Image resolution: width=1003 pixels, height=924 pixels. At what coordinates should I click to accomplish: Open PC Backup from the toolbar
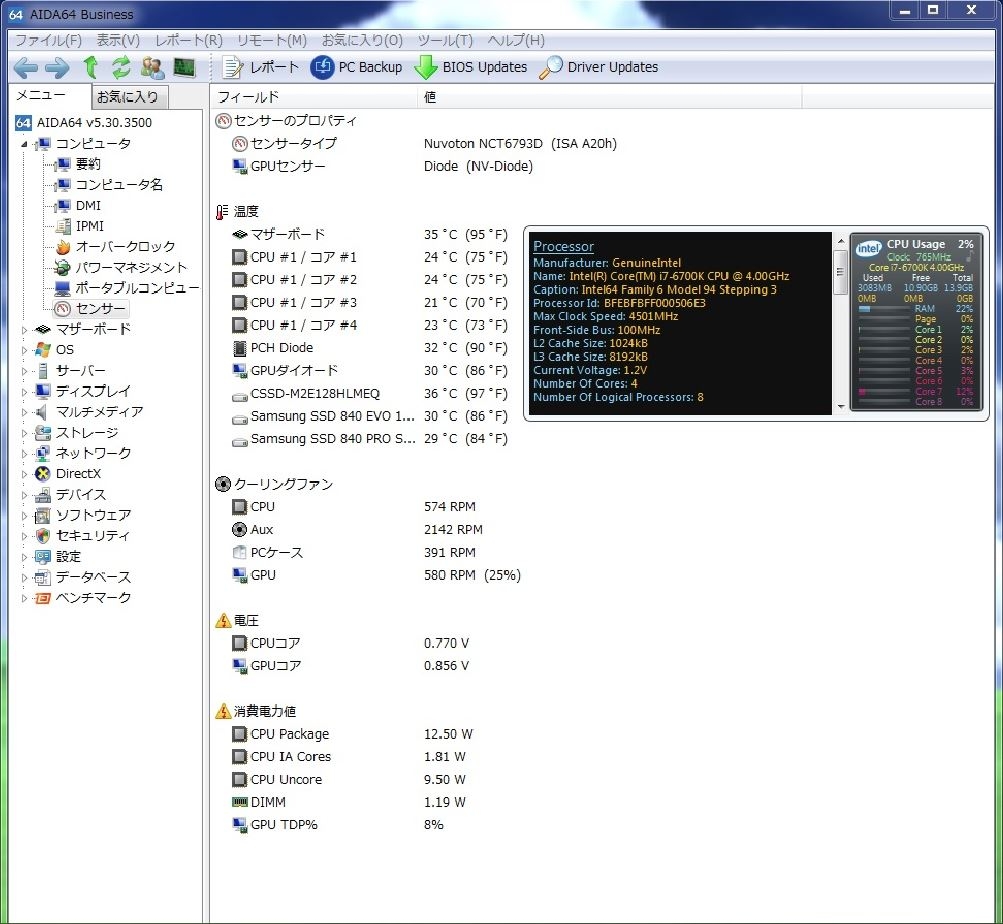[x=357, y=68]
